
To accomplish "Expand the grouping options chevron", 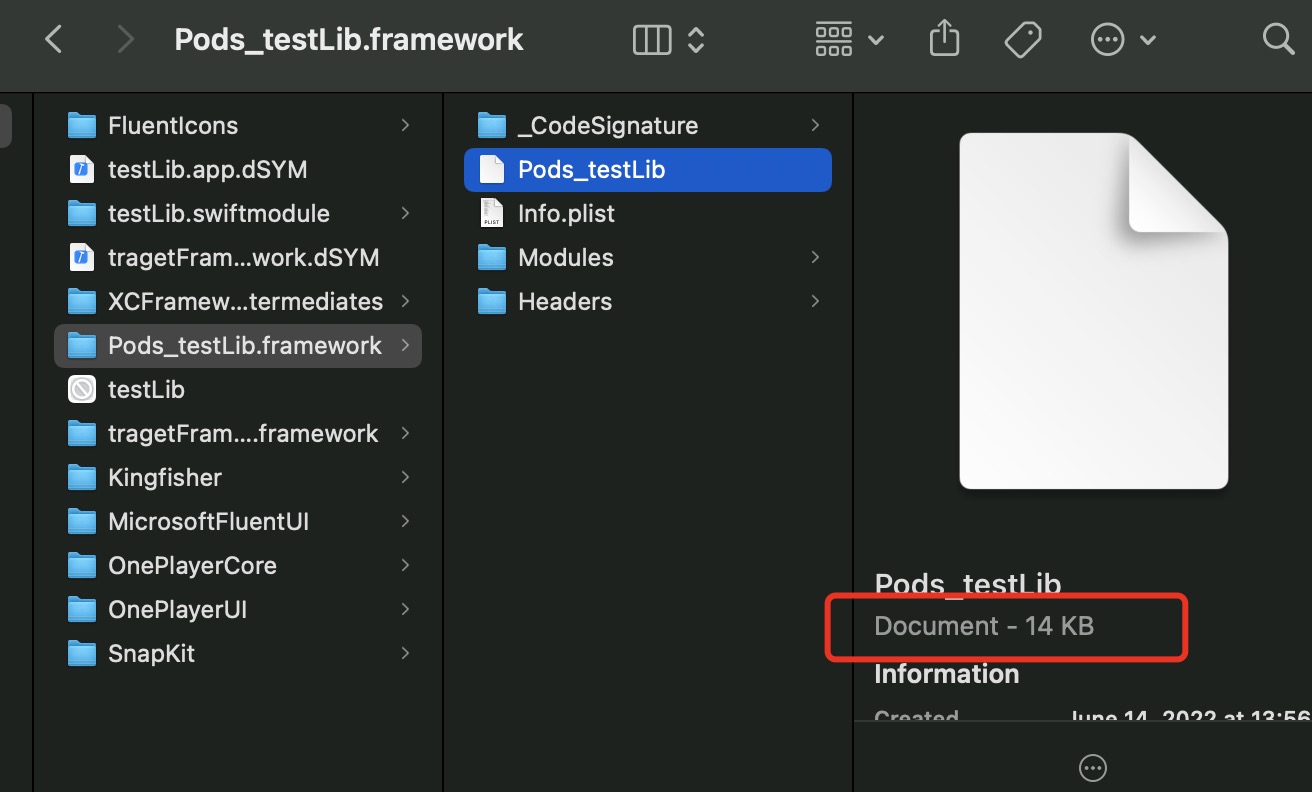I will coord(876,41).
